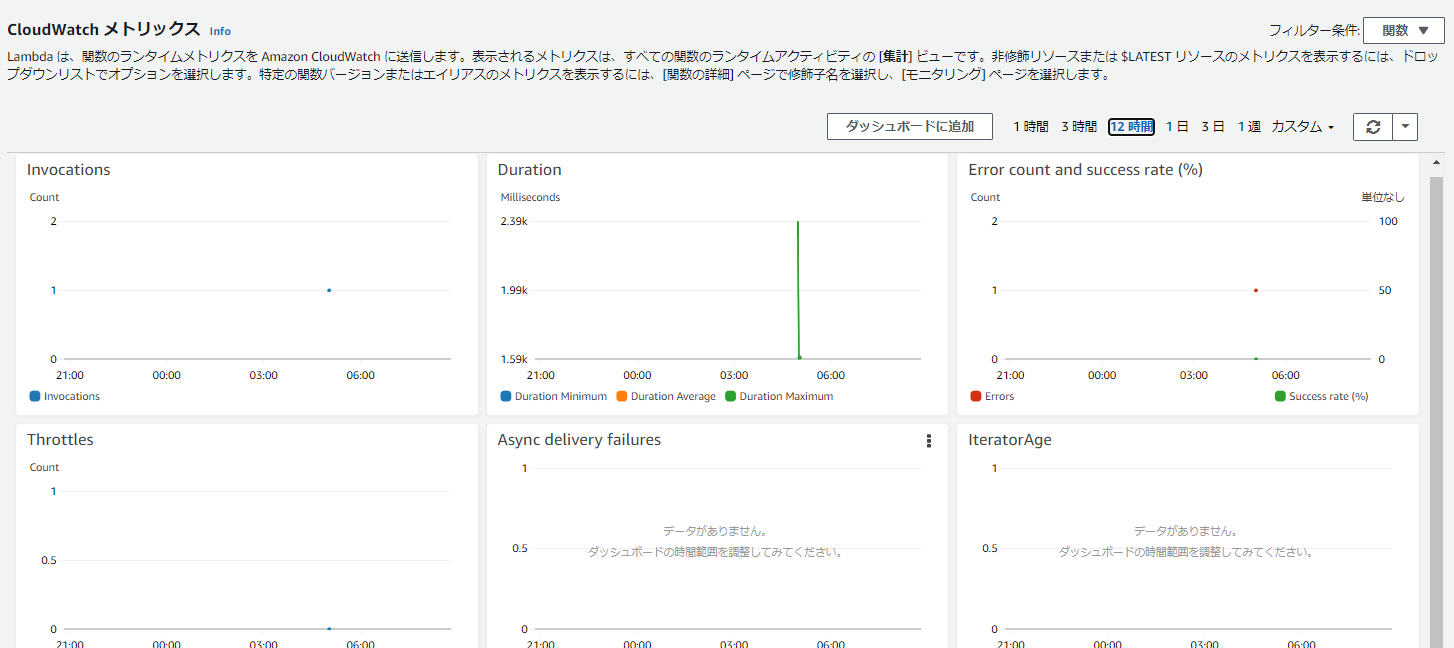This screenshot has height=648, width=1454.
Task: Toggle the Invocations legend swatch
Action: click(35, 396)
